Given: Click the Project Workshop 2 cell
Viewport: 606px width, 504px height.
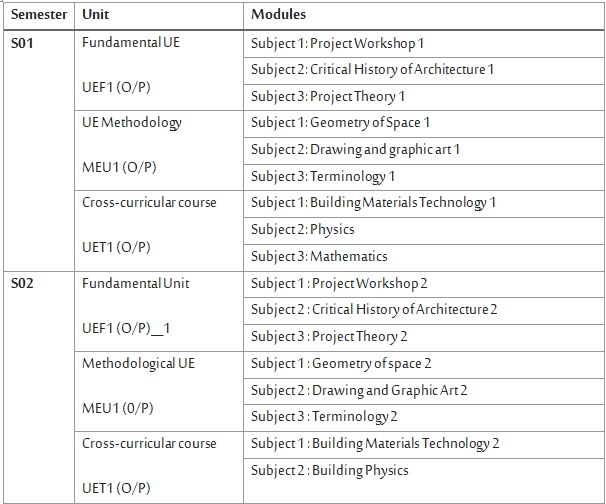Looking at the screenshot, I should [340, 283].
